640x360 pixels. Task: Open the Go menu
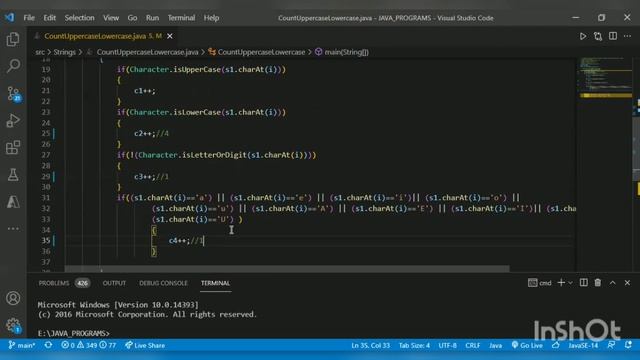pyautogui.click(x=132, y=18)
